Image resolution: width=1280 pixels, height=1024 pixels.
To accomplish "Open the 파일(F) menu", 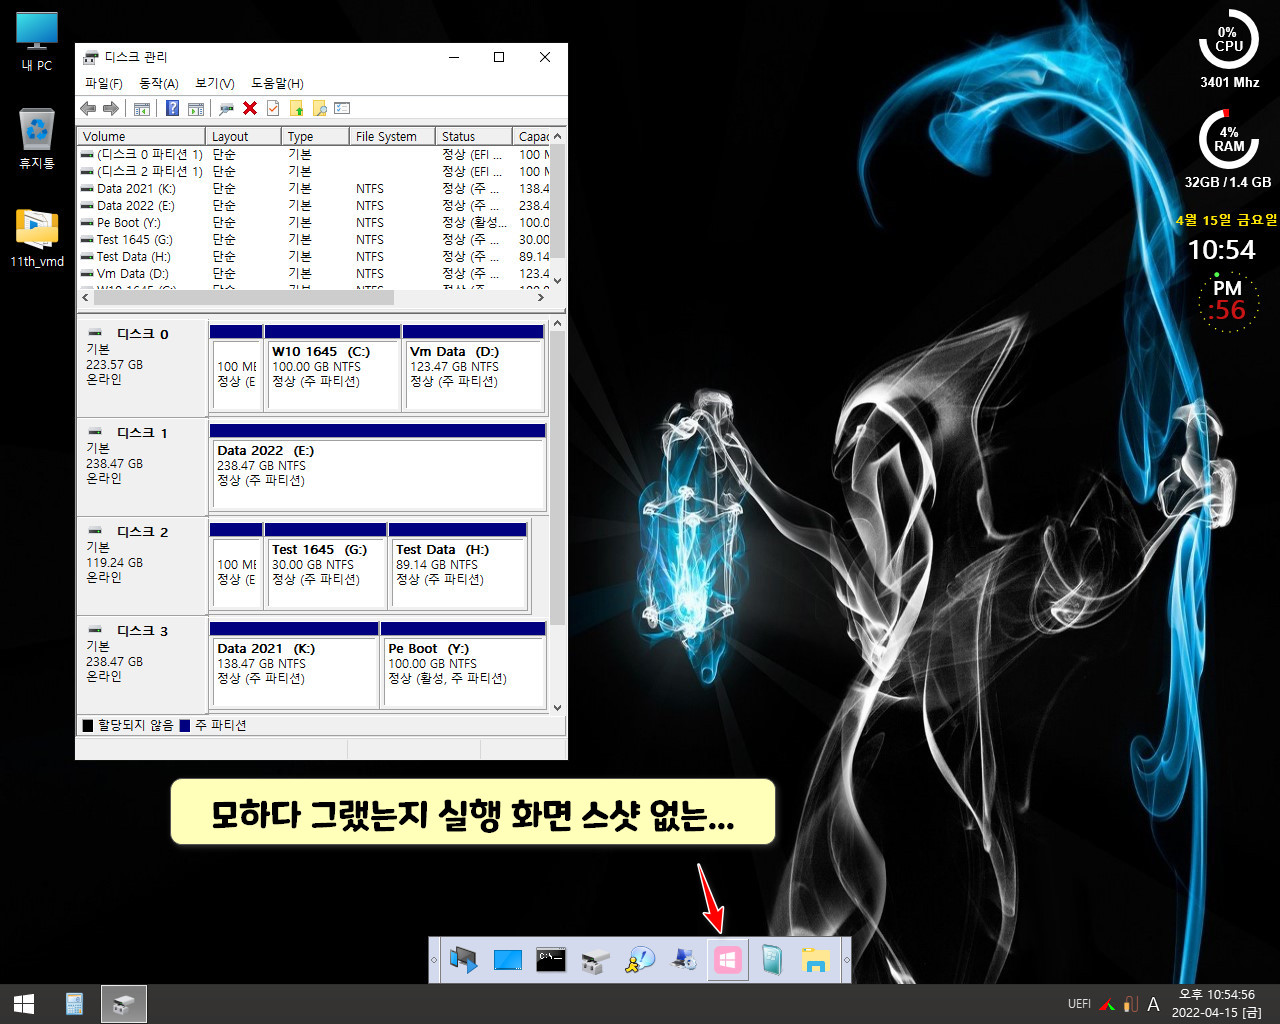I will 103,83.
